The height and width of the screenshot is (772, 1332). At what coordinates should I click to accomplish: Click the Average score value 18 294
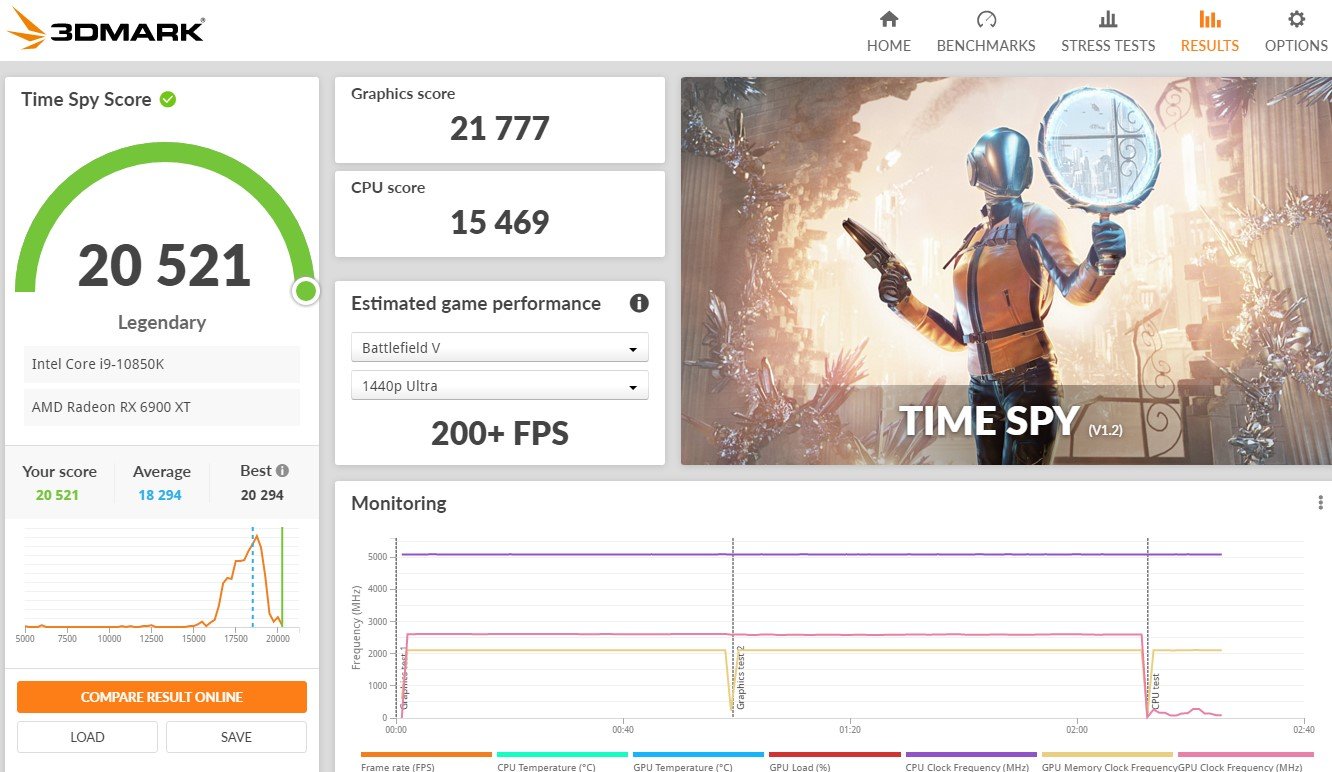(161, 495)
